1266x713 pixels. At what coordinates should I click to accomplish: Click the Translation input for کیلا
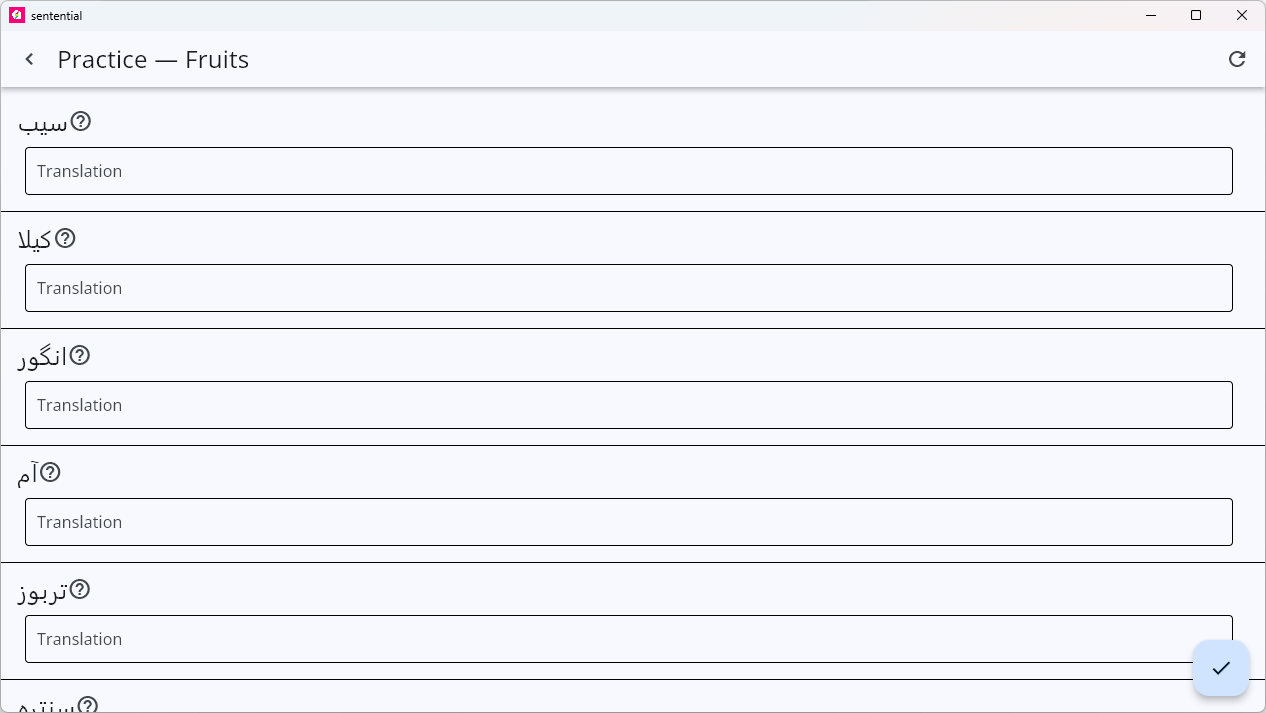pos(628,288)
